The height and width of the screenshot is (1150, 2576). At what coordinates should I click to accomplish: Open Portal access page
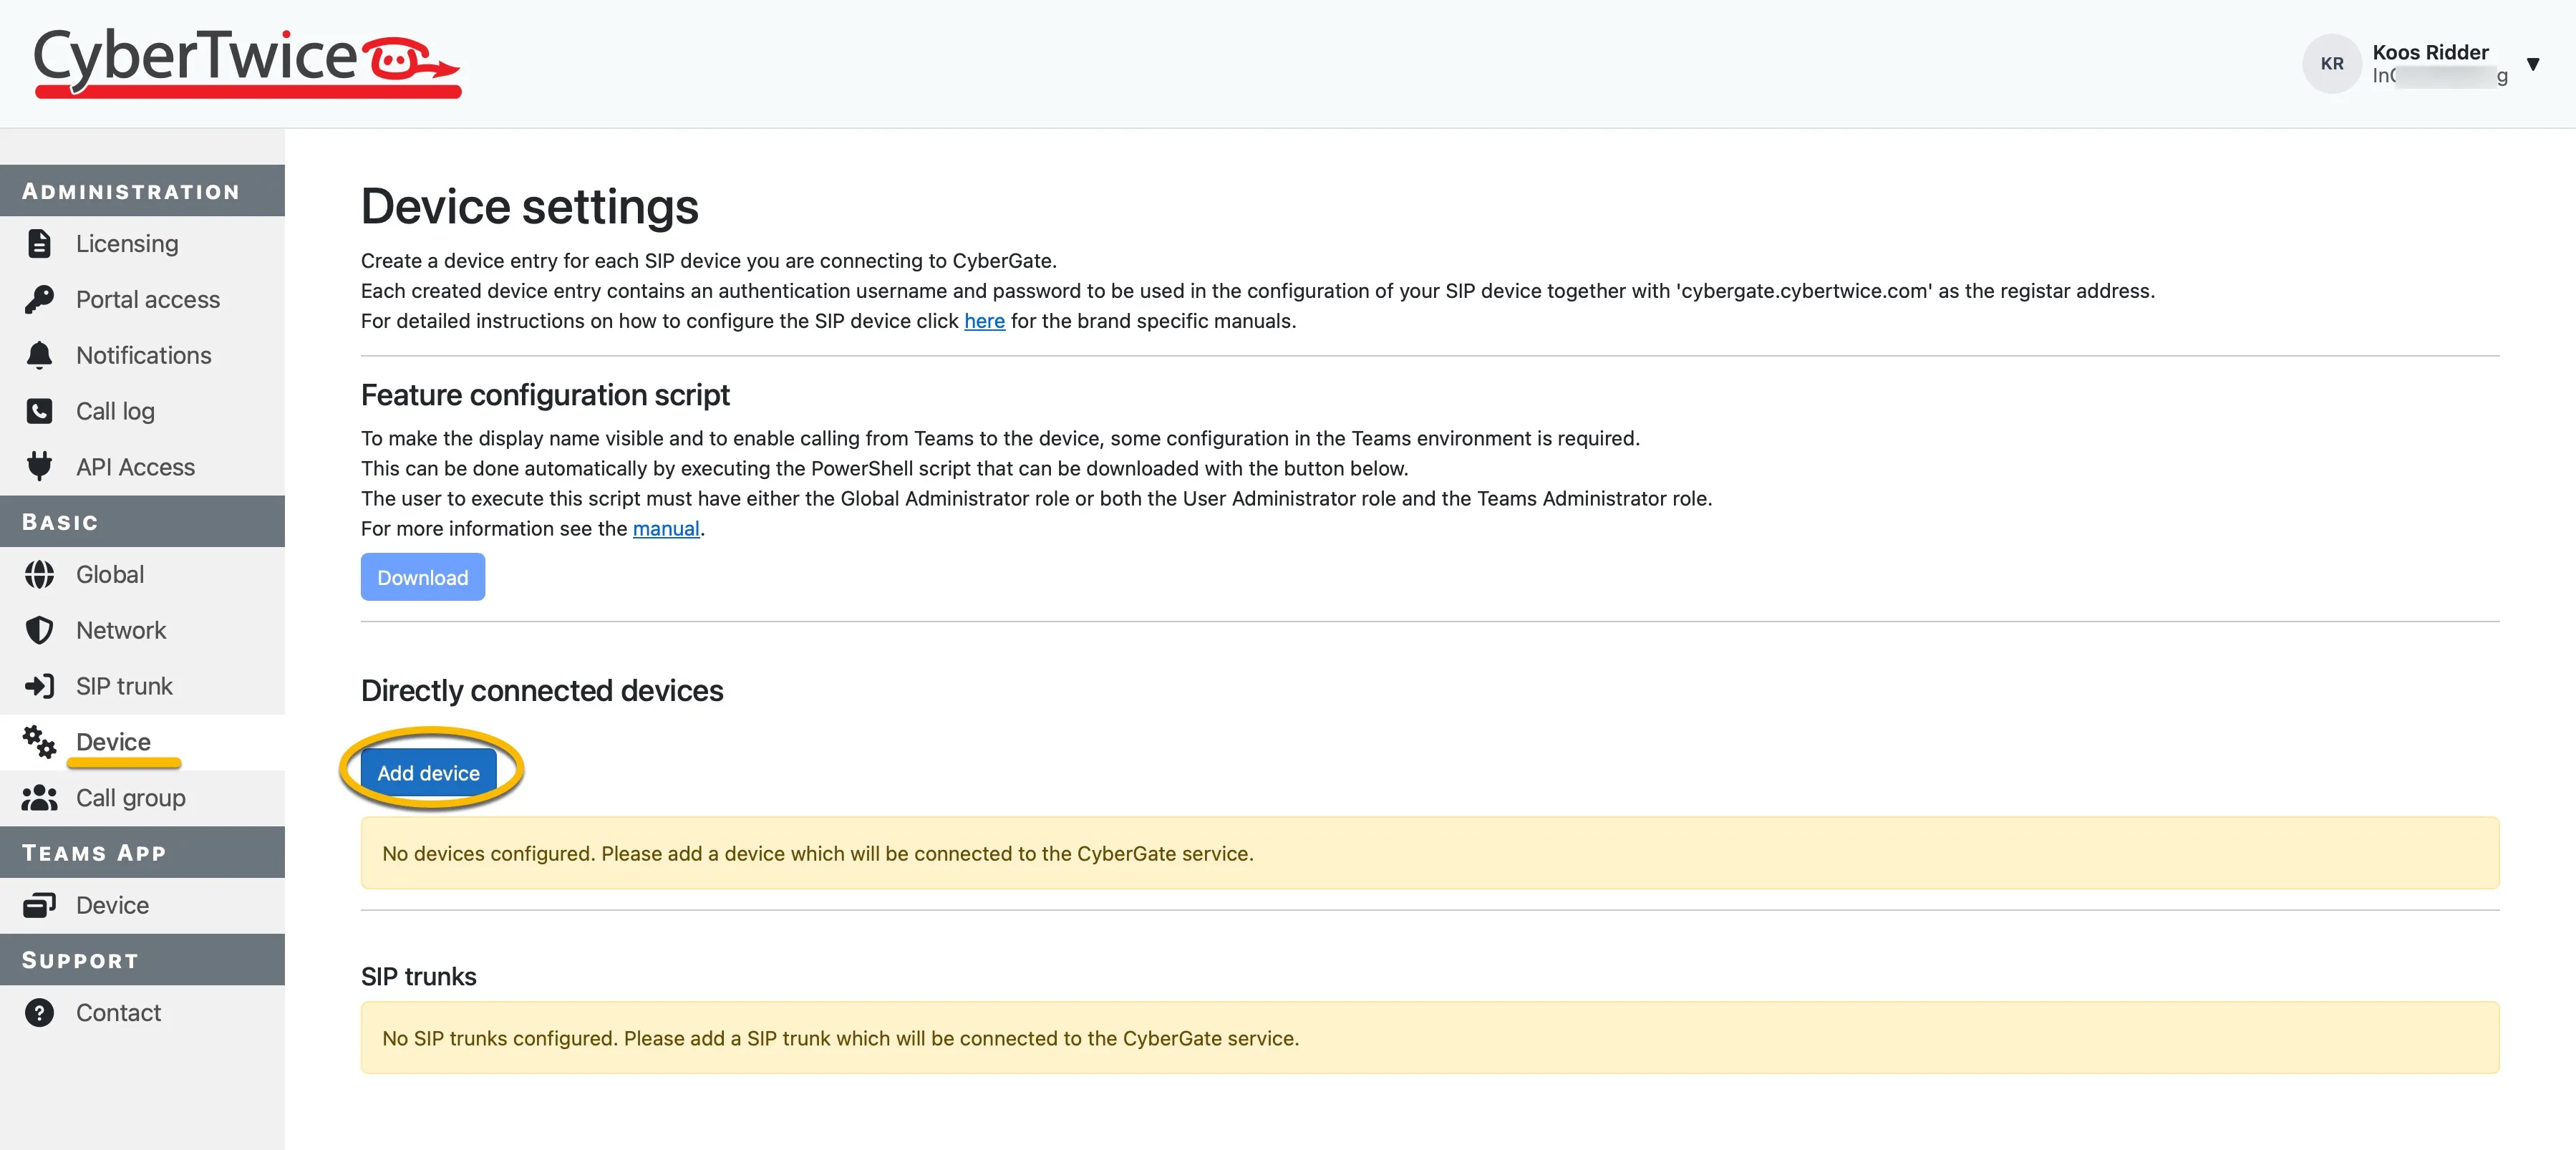[142, 299]
